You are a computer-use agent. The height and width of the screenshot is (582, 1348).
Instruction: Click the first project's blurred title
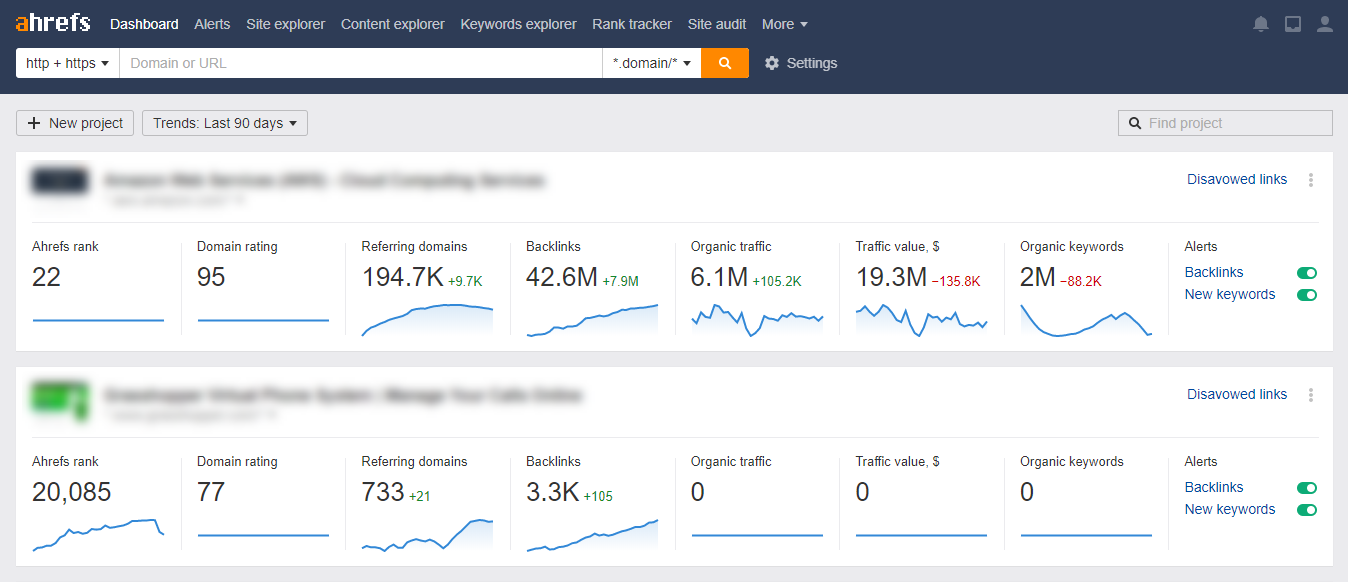pos(325,181)
